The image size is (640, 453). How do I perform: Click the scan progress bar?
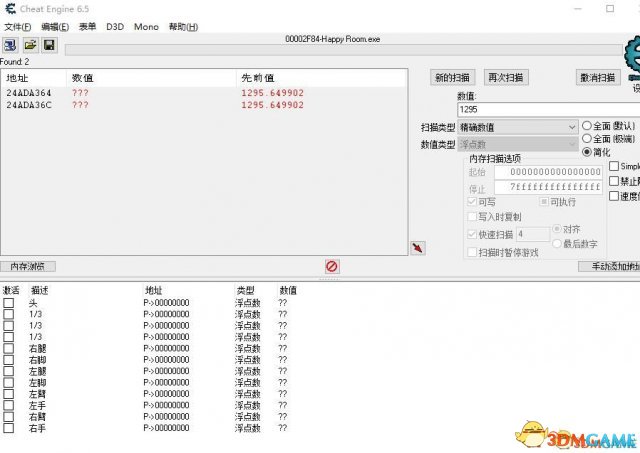point(344,50)
